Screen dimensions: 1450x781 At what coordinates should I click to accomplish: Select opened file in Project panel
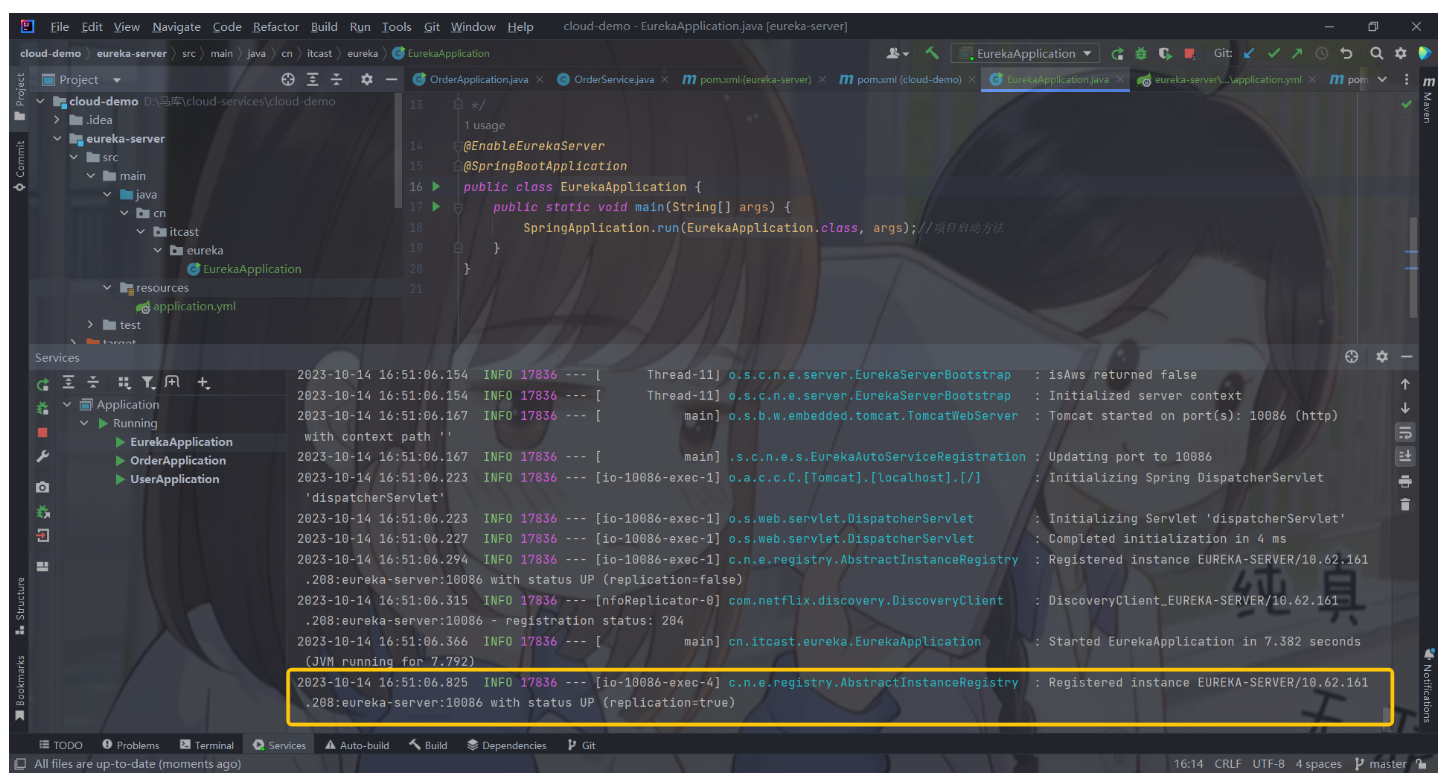pos(288,80)
